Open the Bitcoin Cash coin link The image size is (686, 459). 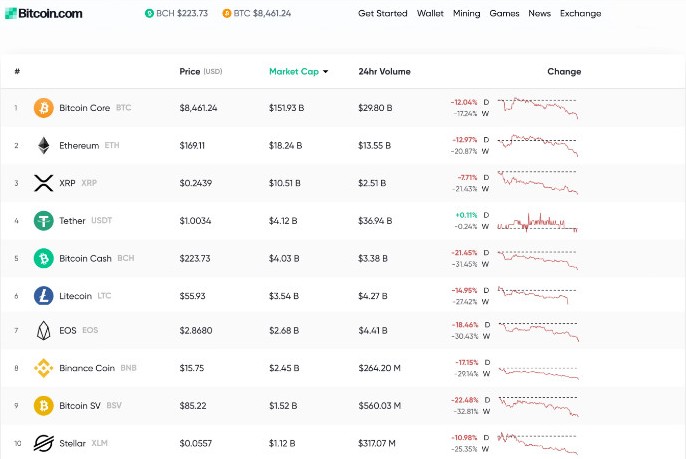[85, 258]
